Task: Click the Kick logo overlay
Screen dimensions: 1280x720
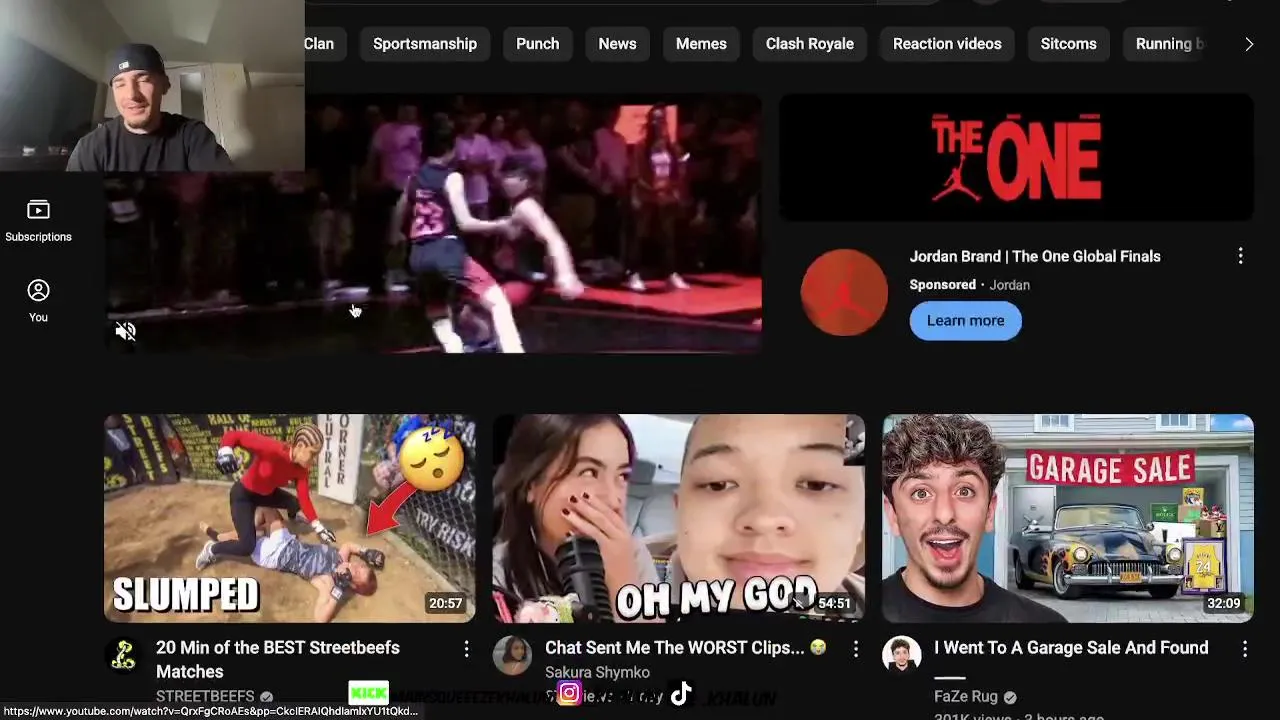Action: click(x=368, y=693)
